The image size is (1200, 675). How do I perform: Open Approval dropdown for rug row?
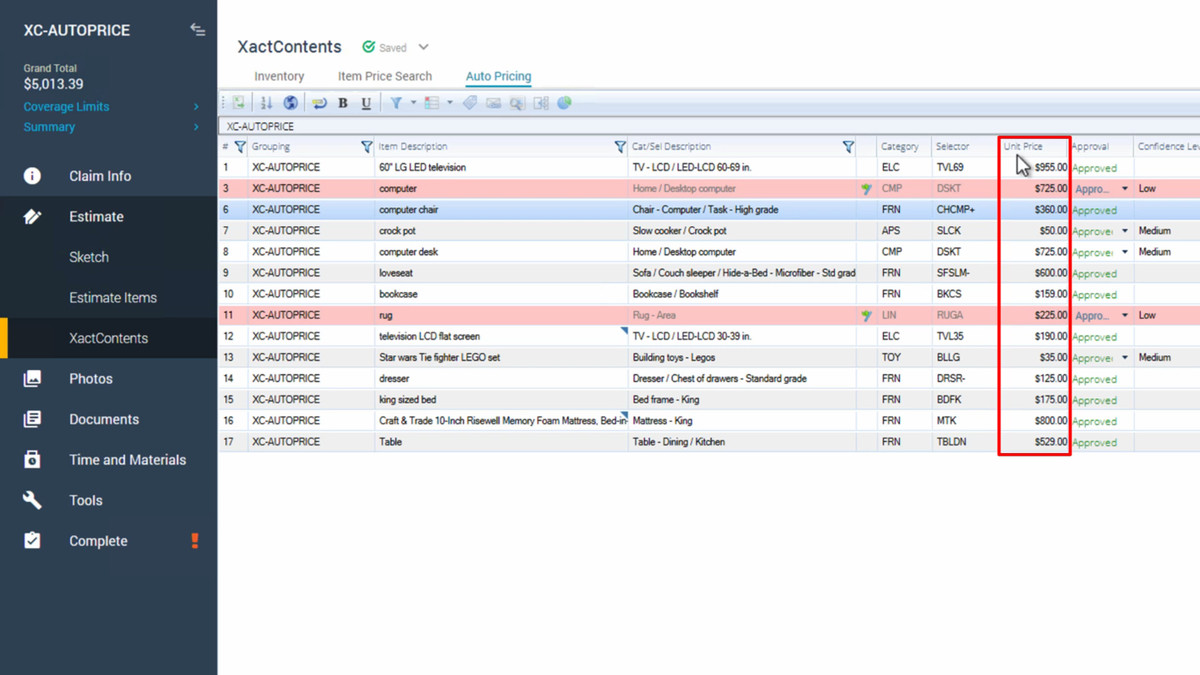[1125, 315]
